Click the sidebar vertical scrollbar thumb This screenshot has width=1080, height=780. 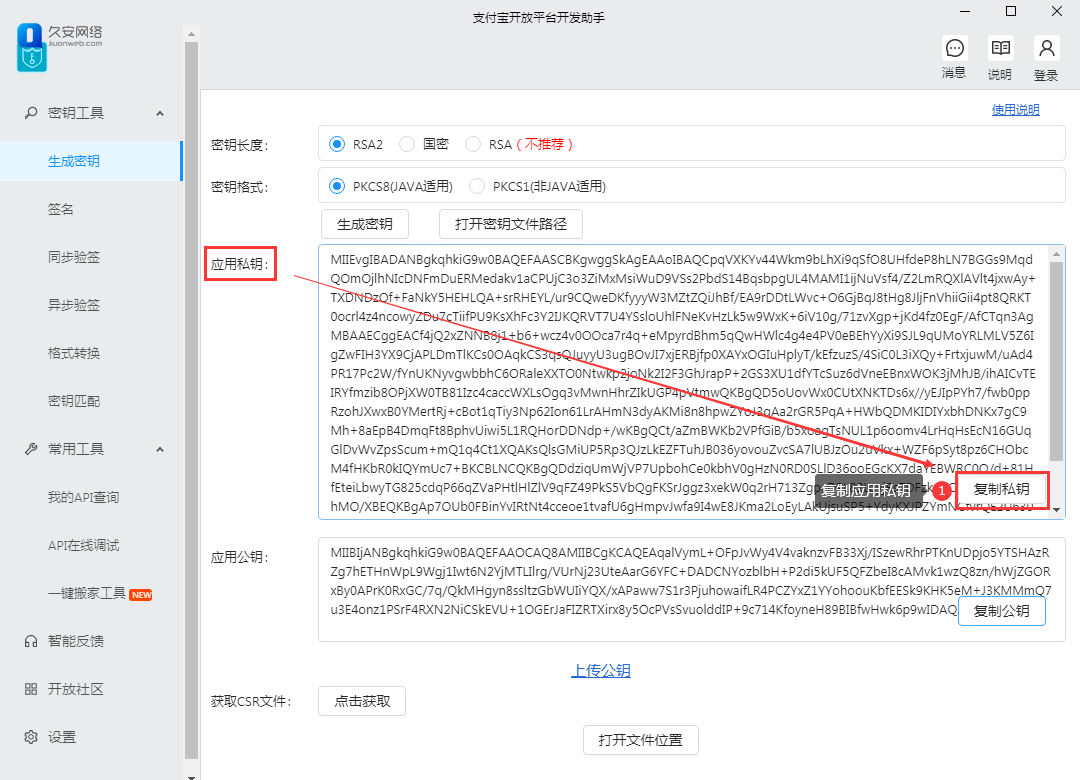pos(191,402)
